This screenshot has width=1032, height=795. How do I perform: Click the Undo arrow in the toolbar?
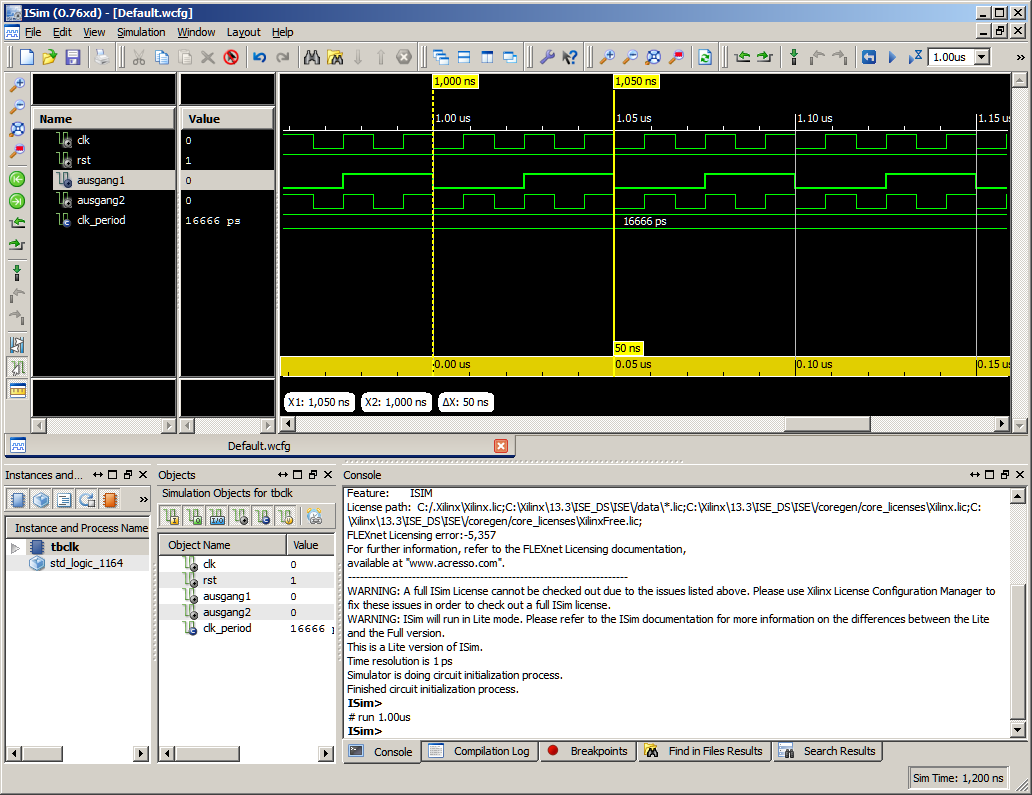tap(259, 57)
